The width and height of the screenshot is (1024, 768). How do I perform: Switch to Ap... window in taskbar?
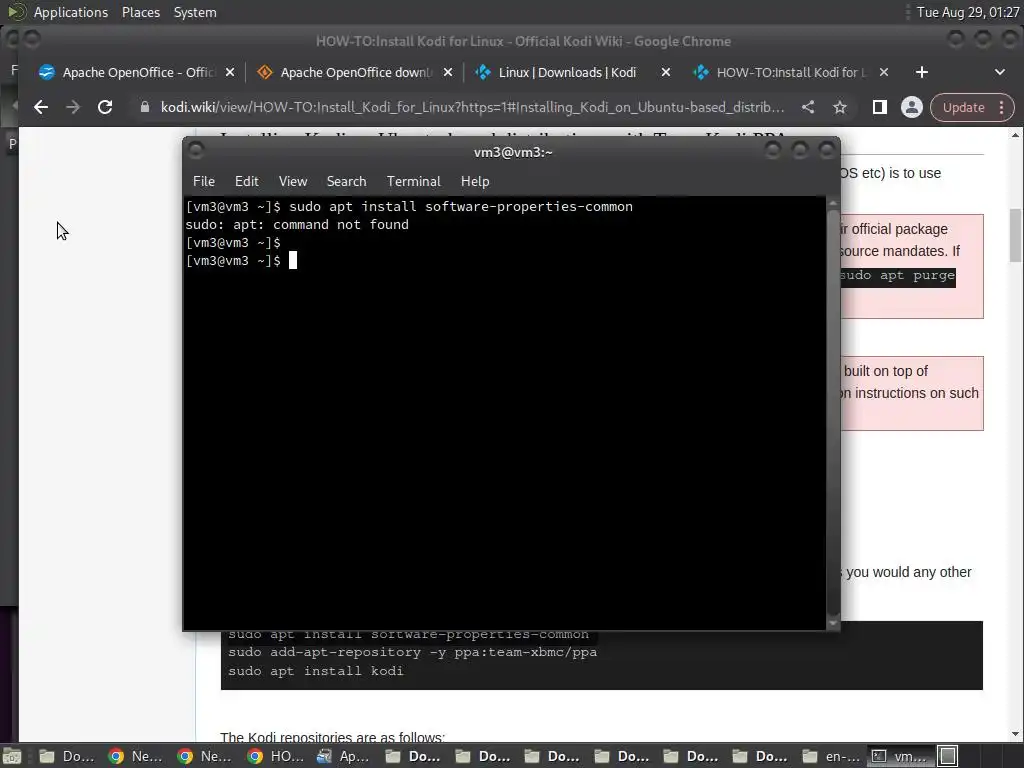coord(344,756)
